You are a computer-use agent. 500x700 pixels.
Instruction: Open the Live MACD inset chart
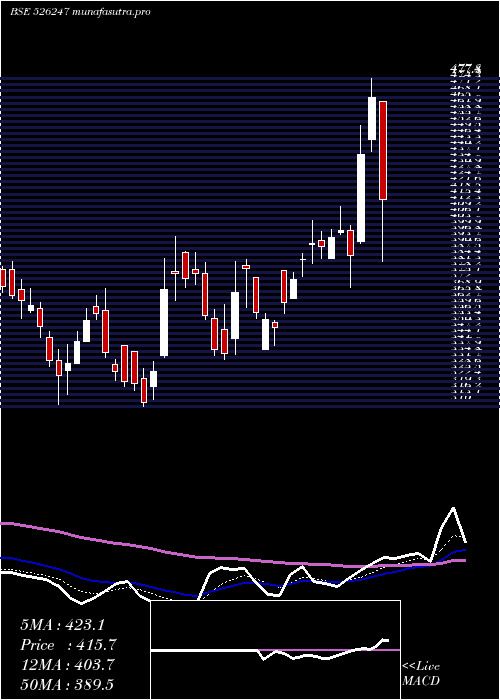coord(275,650)
